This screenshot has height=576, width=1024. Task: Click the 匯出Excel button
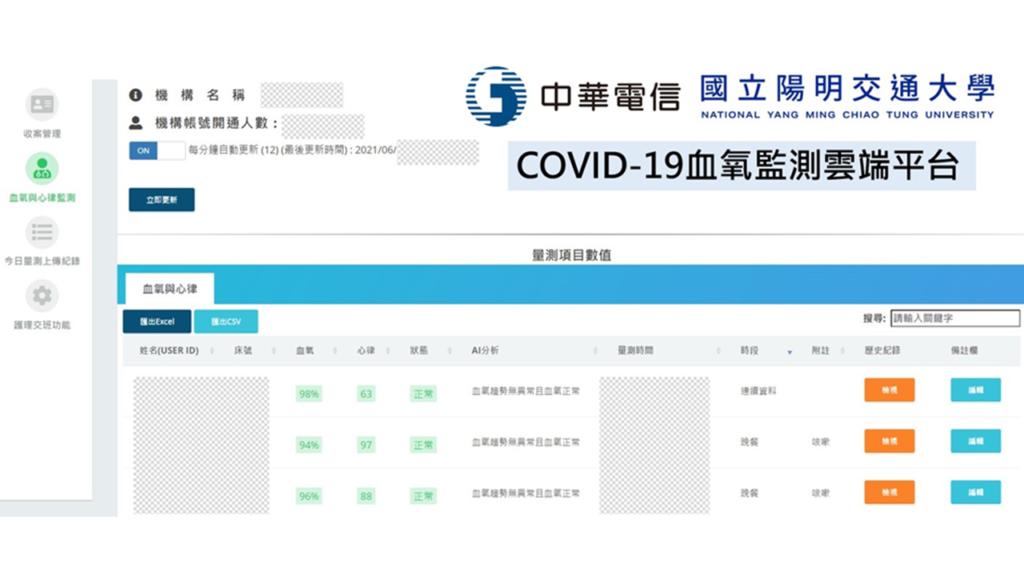coord(157,321)
